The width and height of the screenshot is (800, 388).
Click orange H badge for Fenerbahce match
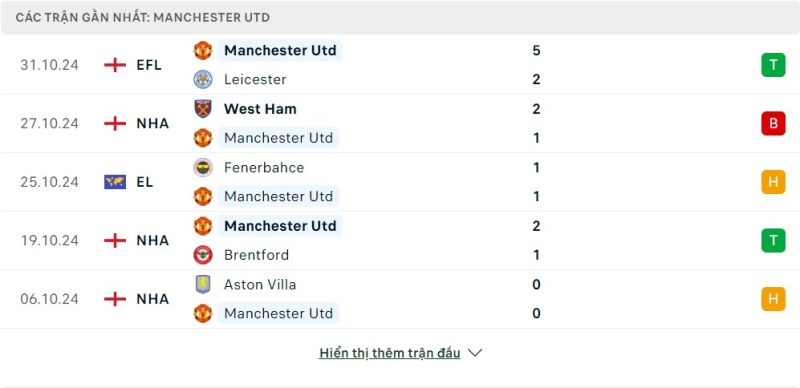pyautogui.click(x=773, y=182)
